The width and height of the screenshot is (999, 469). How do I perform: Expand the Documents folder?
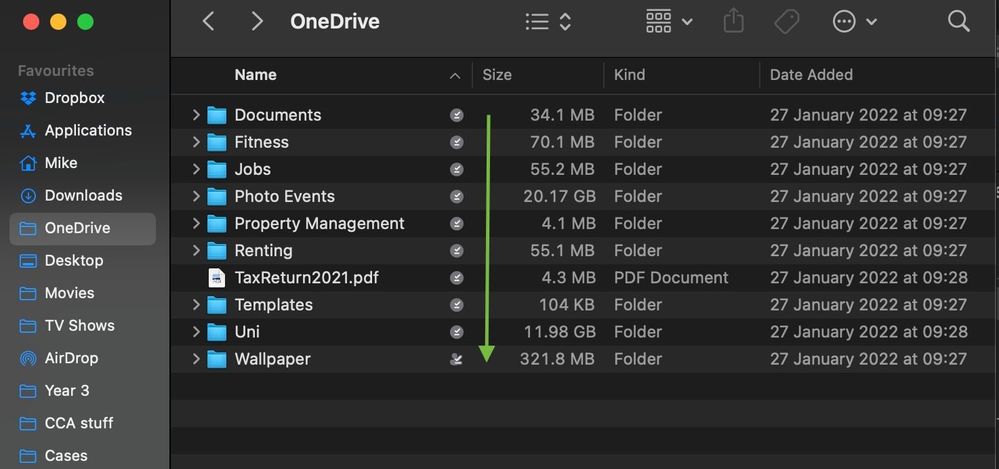(x=196, y=115)
